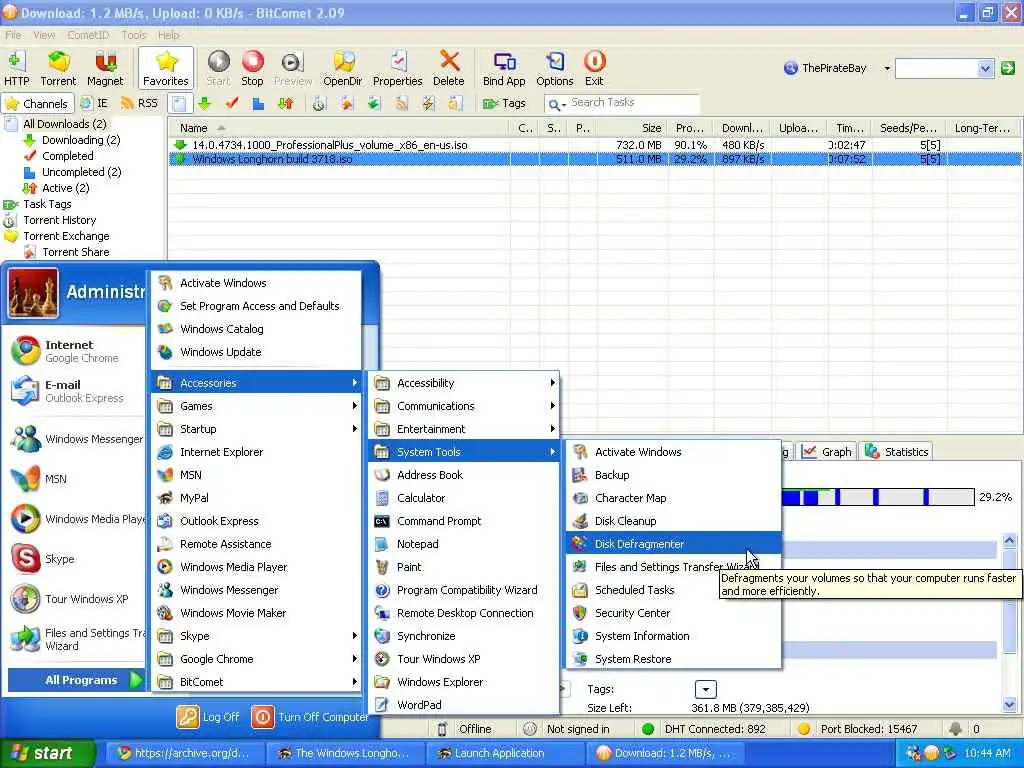Open the CometID menu
Image resolution: width=1024 pixels, height=768 pixels.
click(88, 35)
